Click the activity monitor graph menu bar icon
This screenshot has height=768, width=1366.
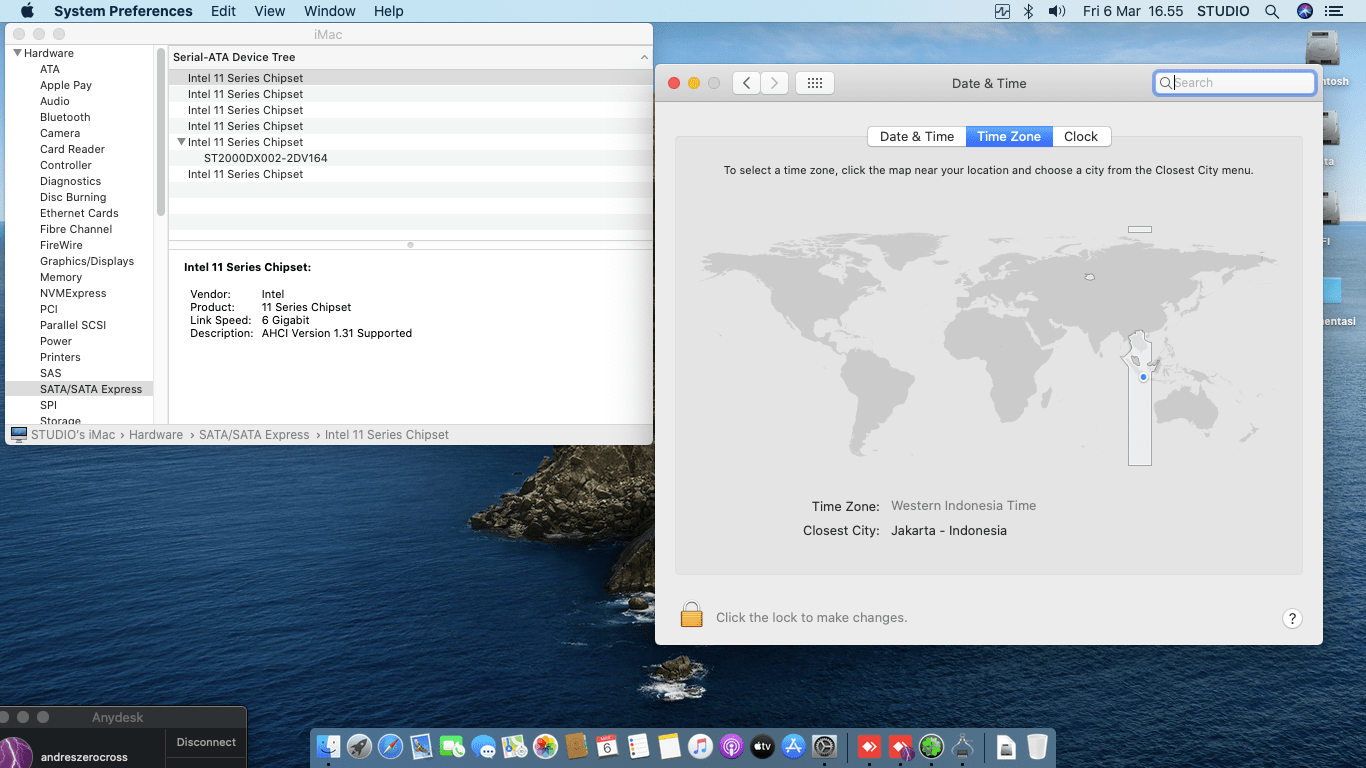pos(1002,11)
